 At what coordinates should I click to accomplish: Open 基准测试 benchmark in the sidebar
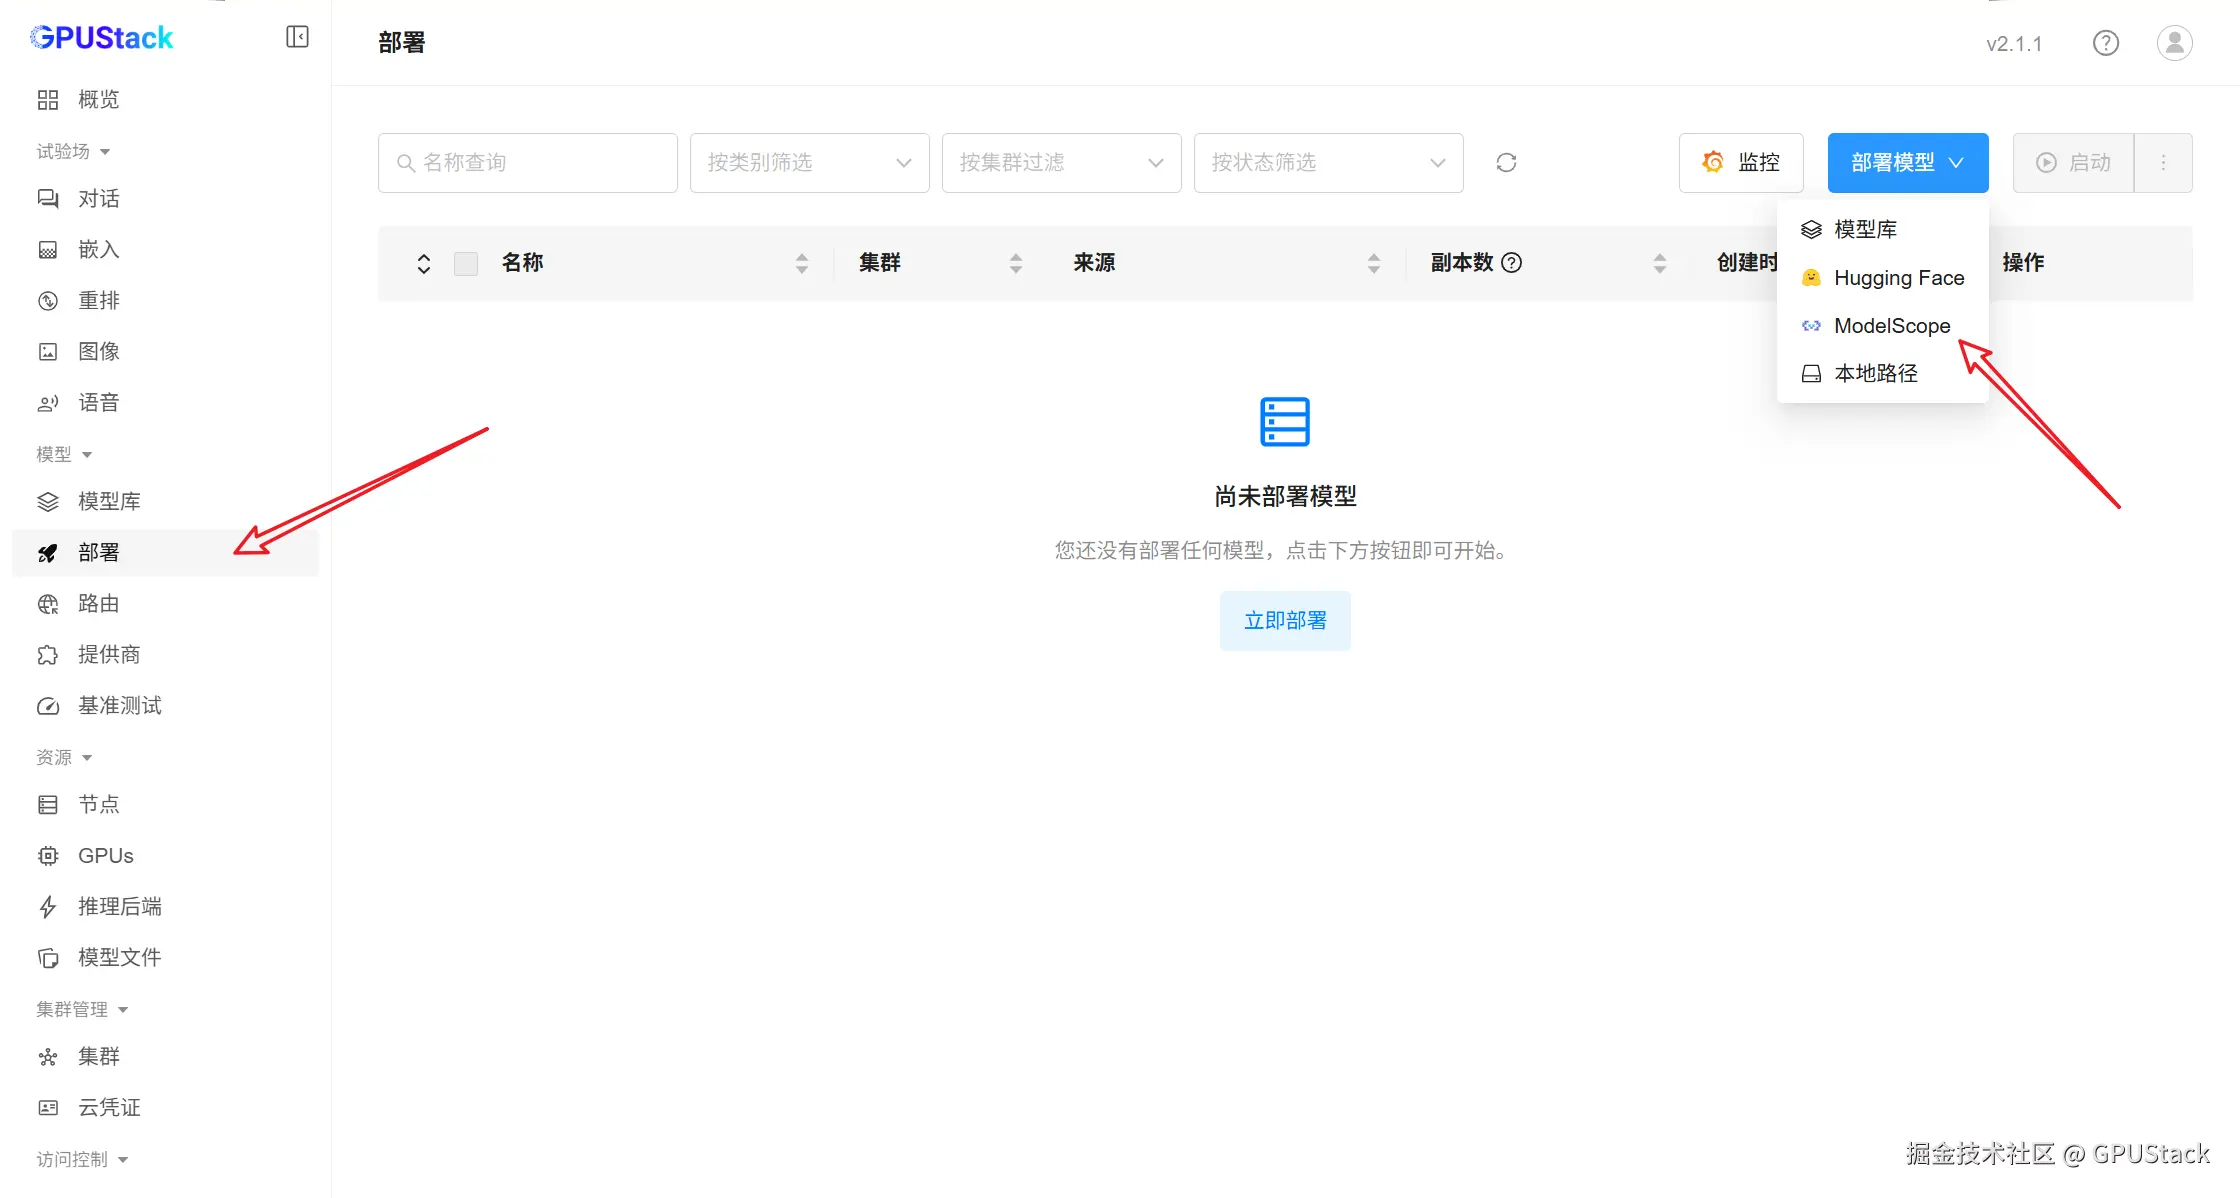(x=119, y=705)
